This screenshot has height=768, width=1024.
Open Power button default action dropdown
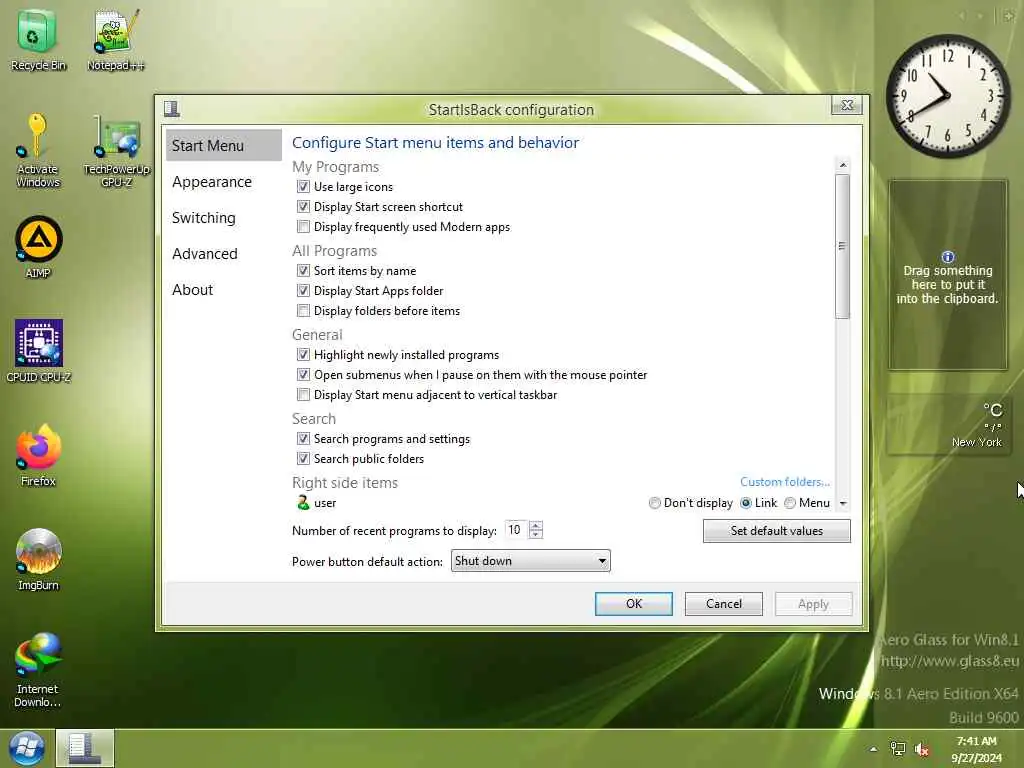[530, 560]
